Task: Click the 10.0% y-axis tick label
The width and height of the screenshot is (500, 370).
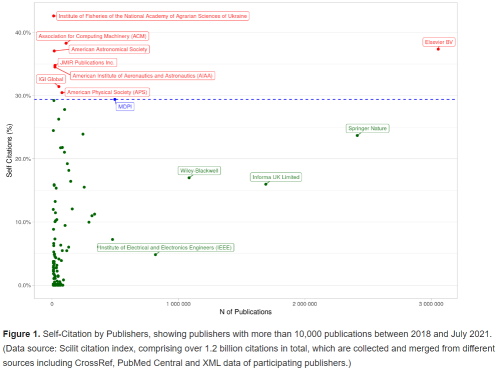Action: [x=23, y=222]
